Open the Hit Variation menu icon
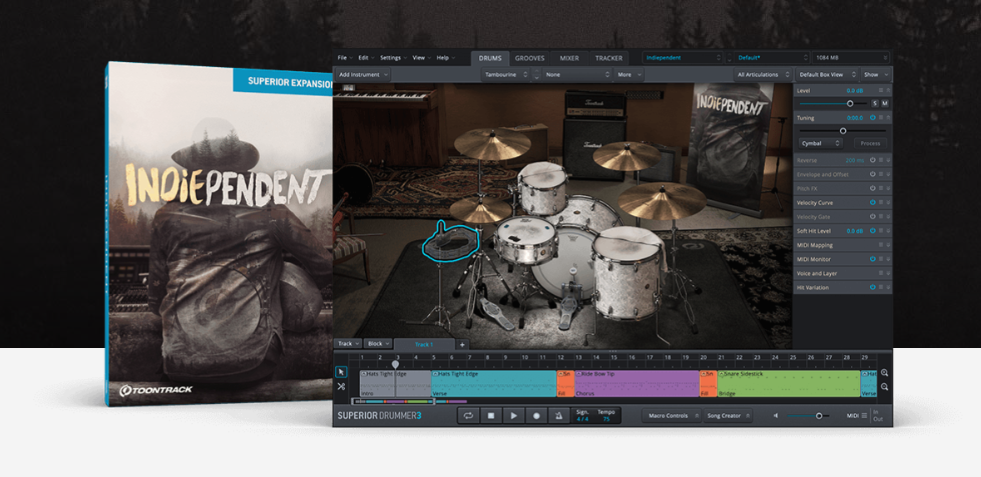The image size is (981, 477). [x=881, y=287]
